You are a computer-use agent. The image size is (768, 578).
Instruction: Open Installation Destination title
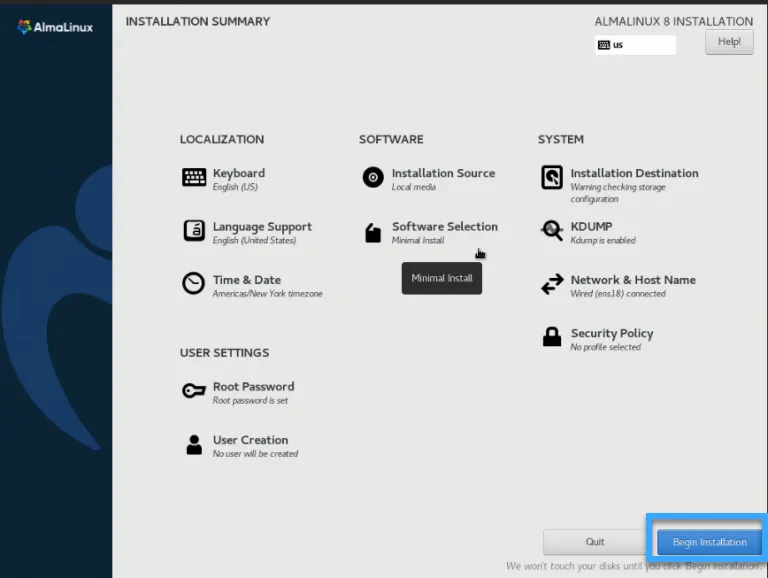[x=634, y=173]
